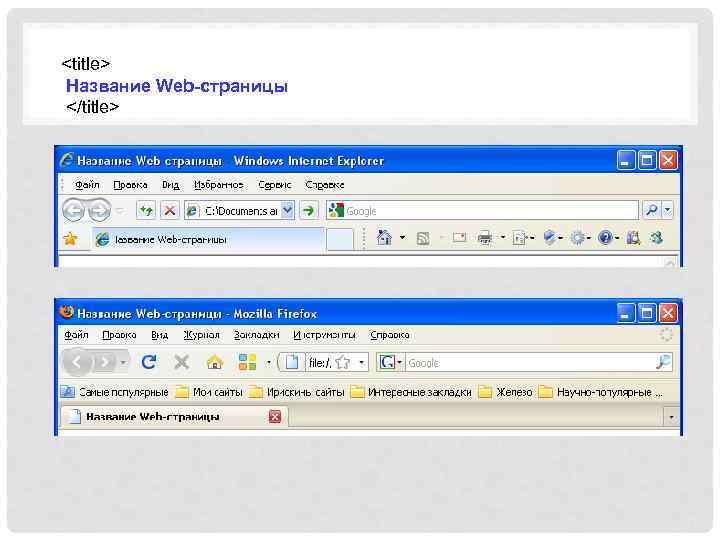Click Internet Explorer address field
Screen dimensions: 720x540
coord(239,211)
